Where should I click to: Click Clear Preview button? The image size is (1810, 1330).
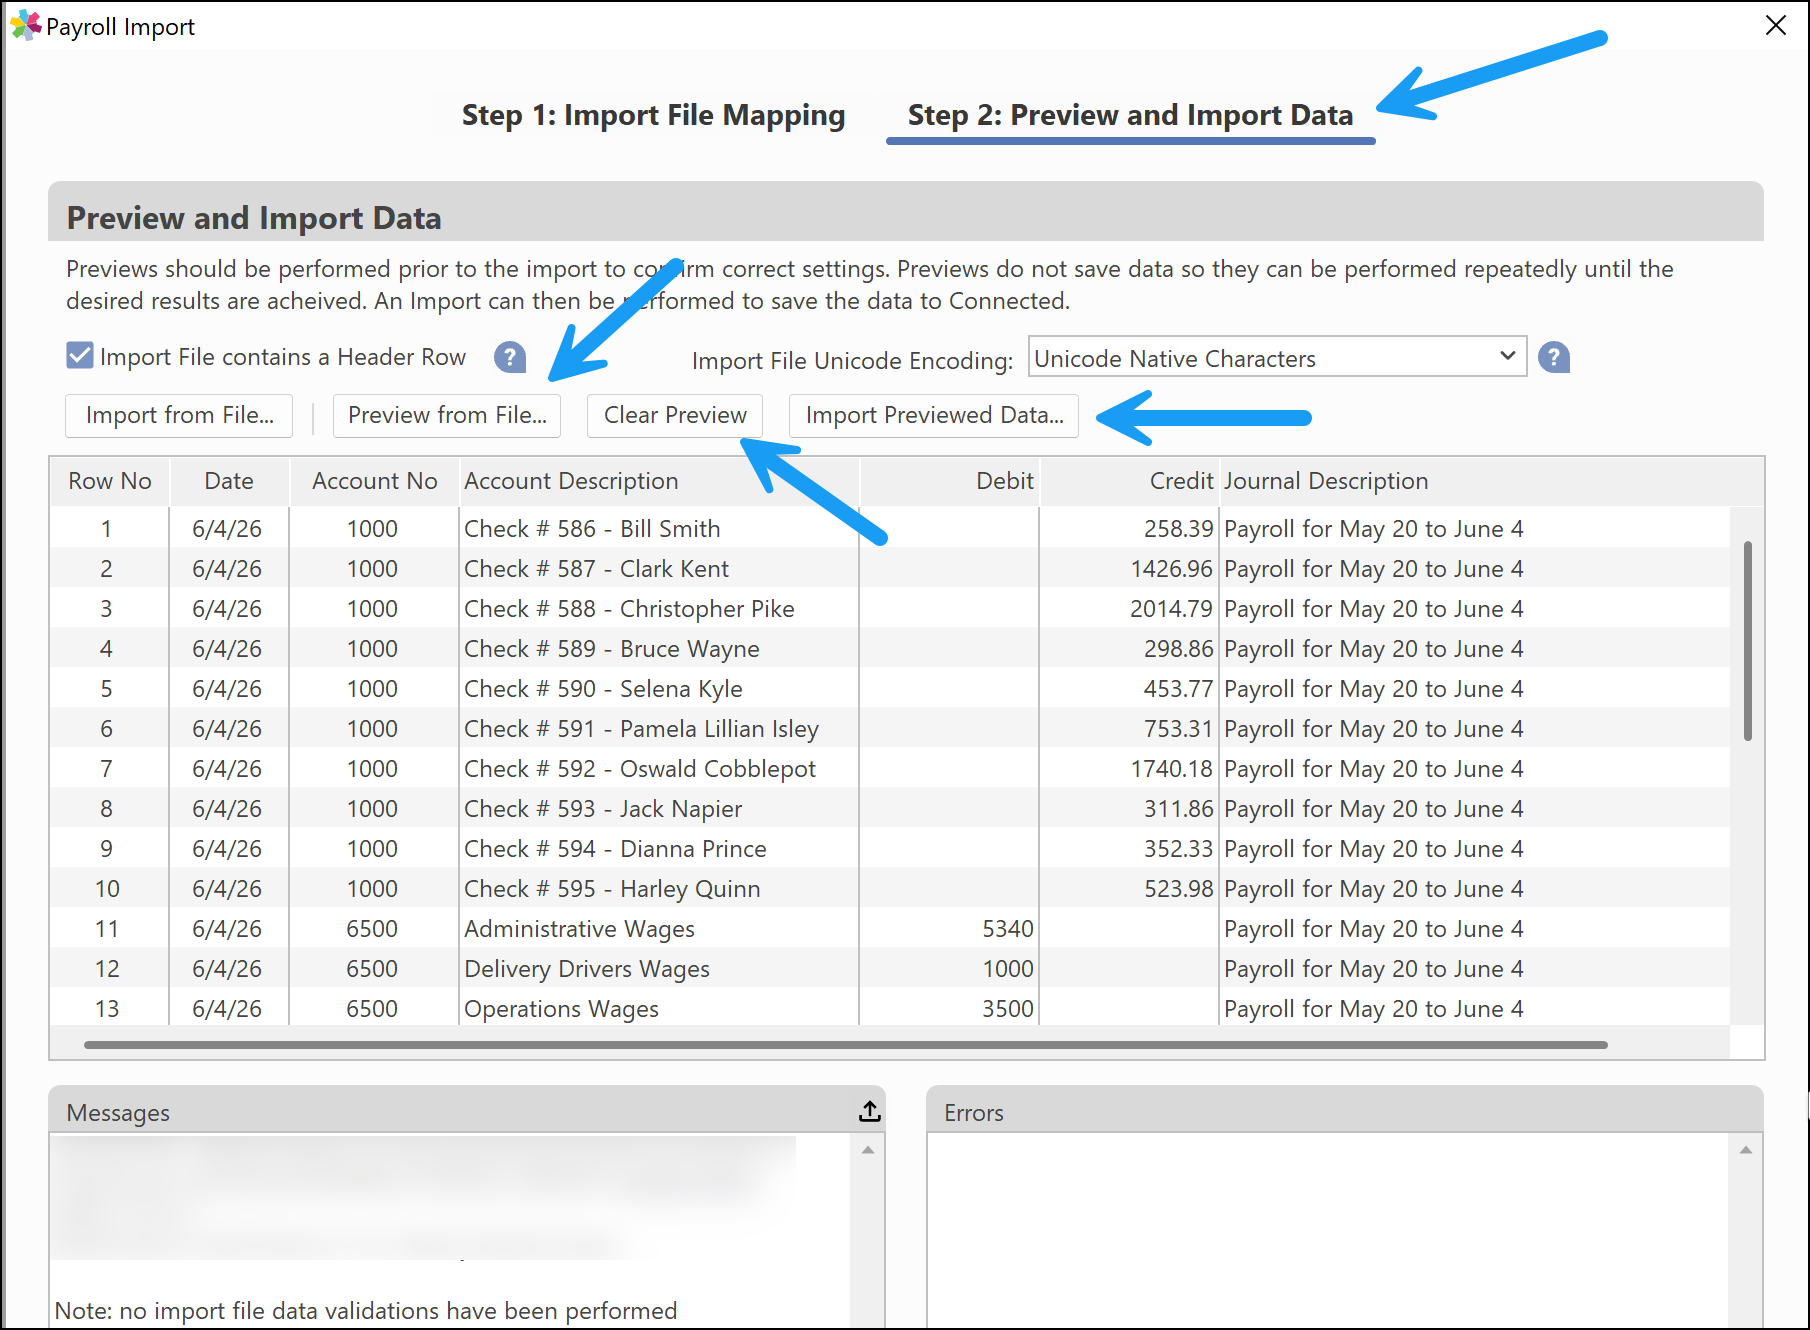click(x=675, y=415)
